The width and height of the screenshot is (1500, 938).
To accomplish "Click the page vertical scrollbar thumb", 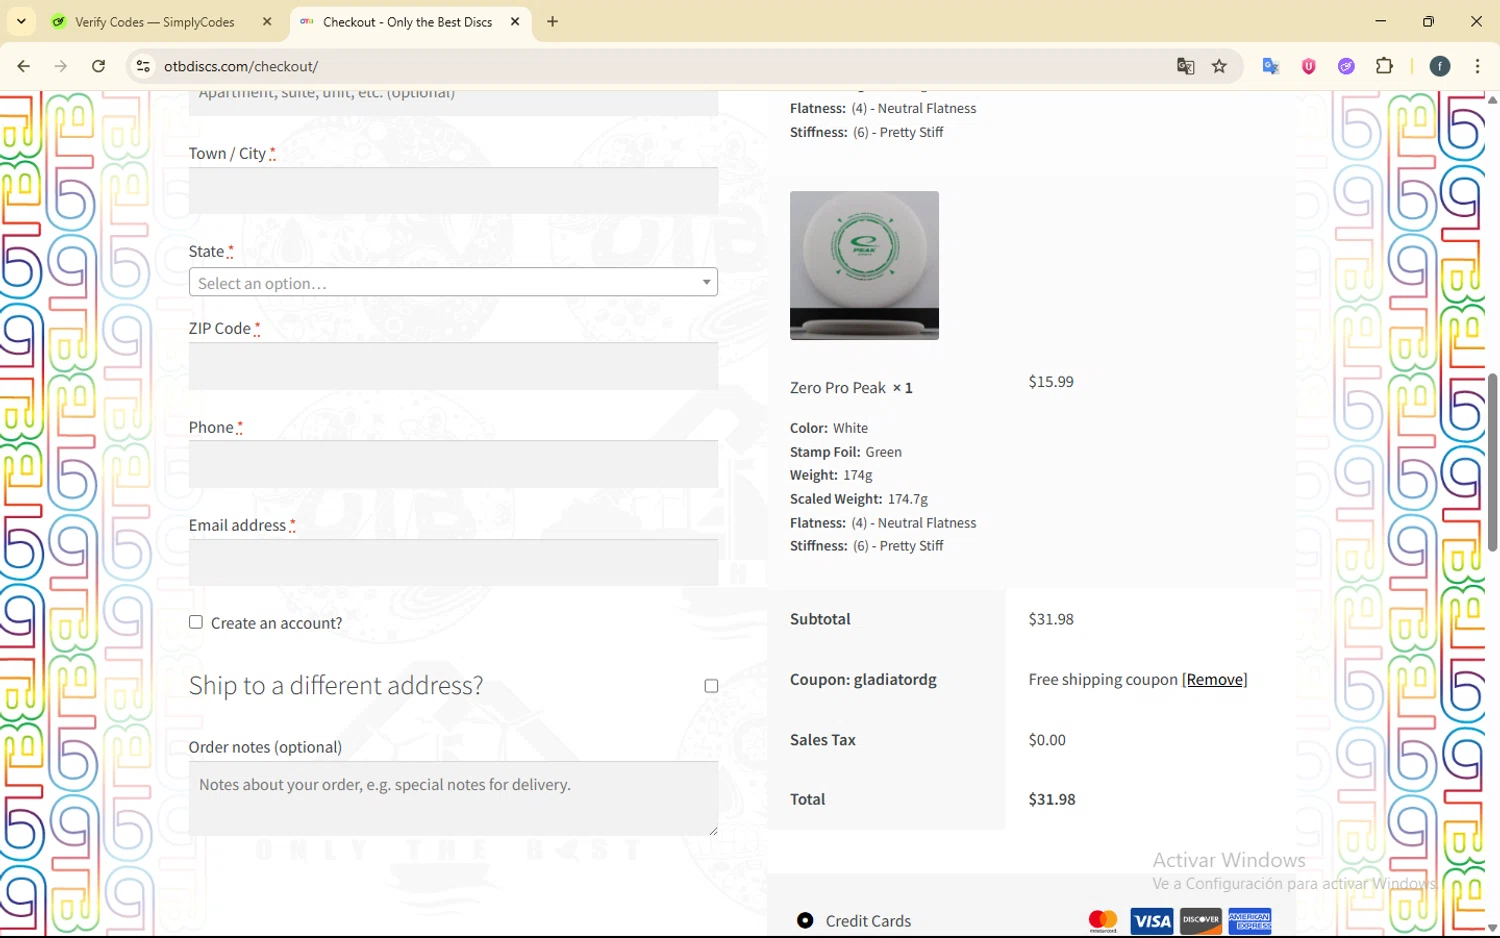I will pyautogui.click(x=1492, y=462).
